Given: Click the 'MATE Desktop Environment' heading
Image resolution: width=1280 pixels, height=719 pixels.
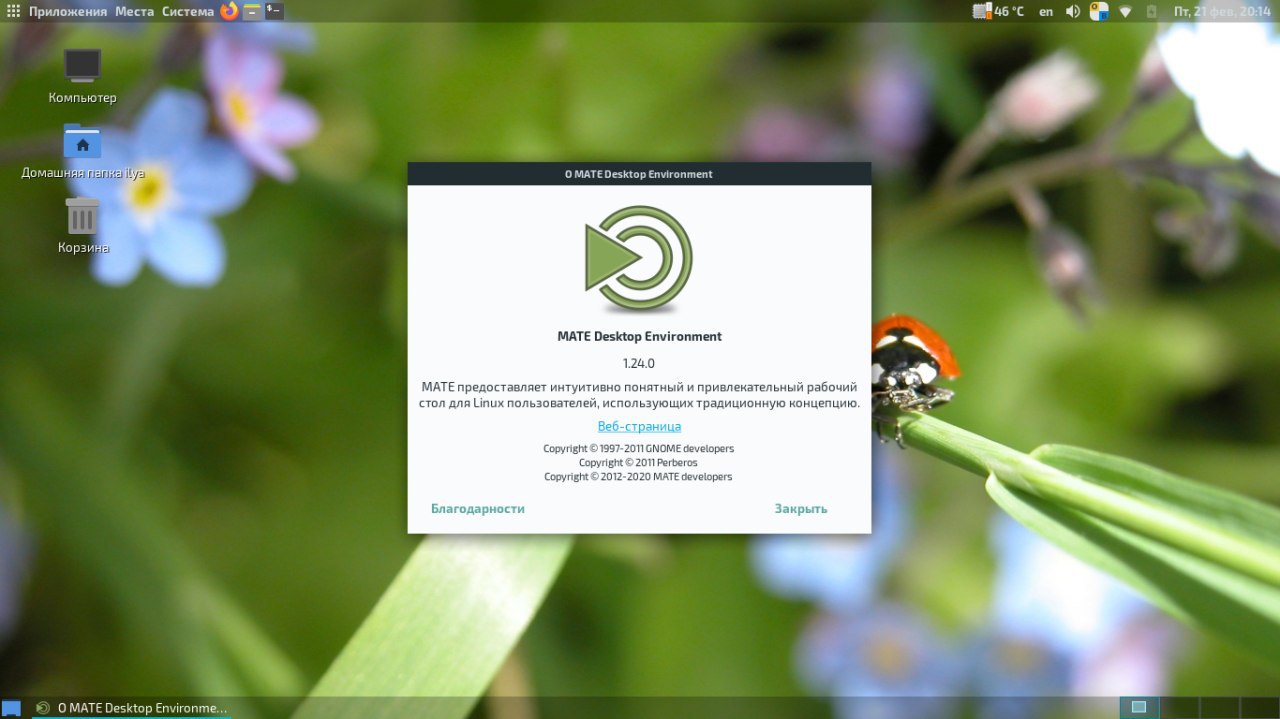Looking at the screenshot, I should coord(639,336).
